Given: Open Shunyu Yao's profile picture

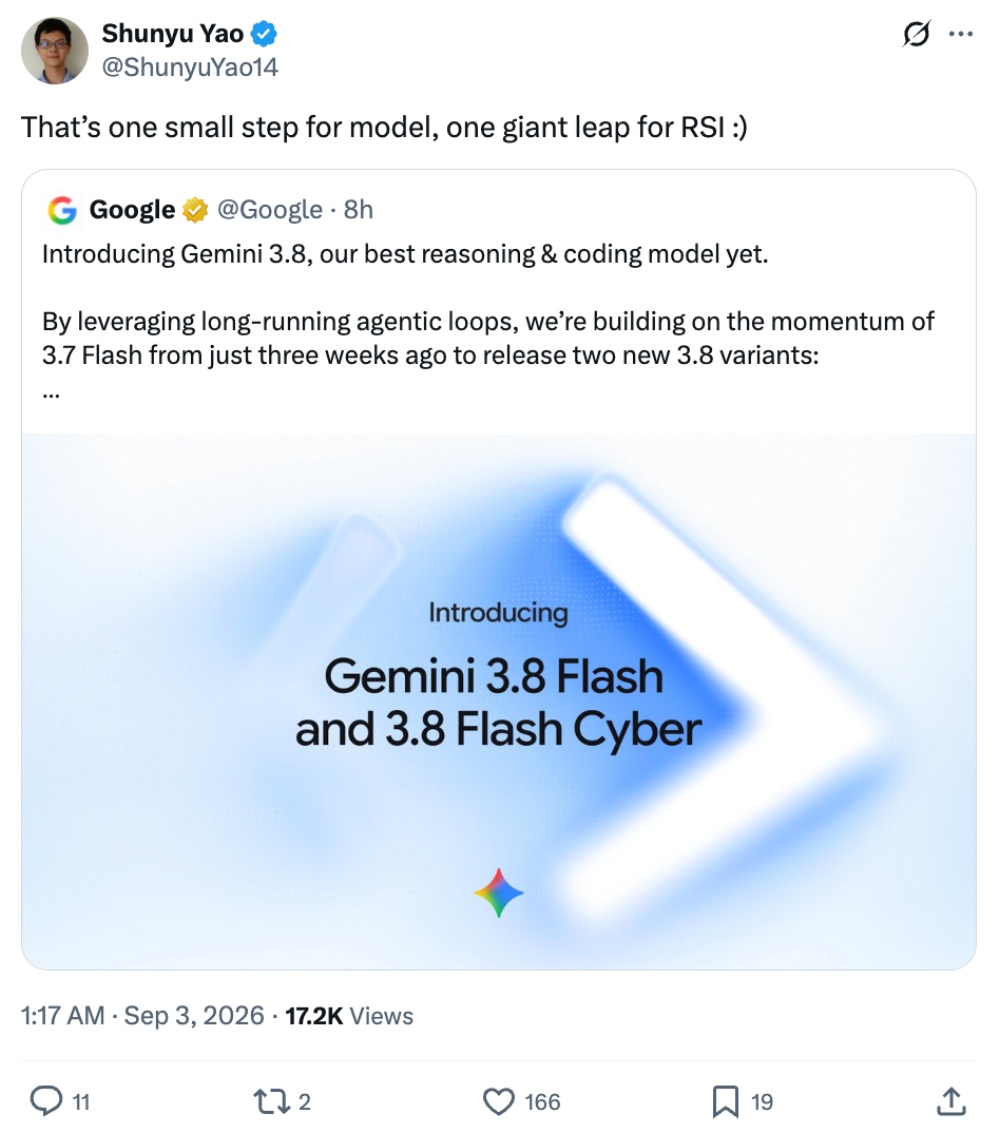Looking at the screenshot, I should click(x=55, y=51).
